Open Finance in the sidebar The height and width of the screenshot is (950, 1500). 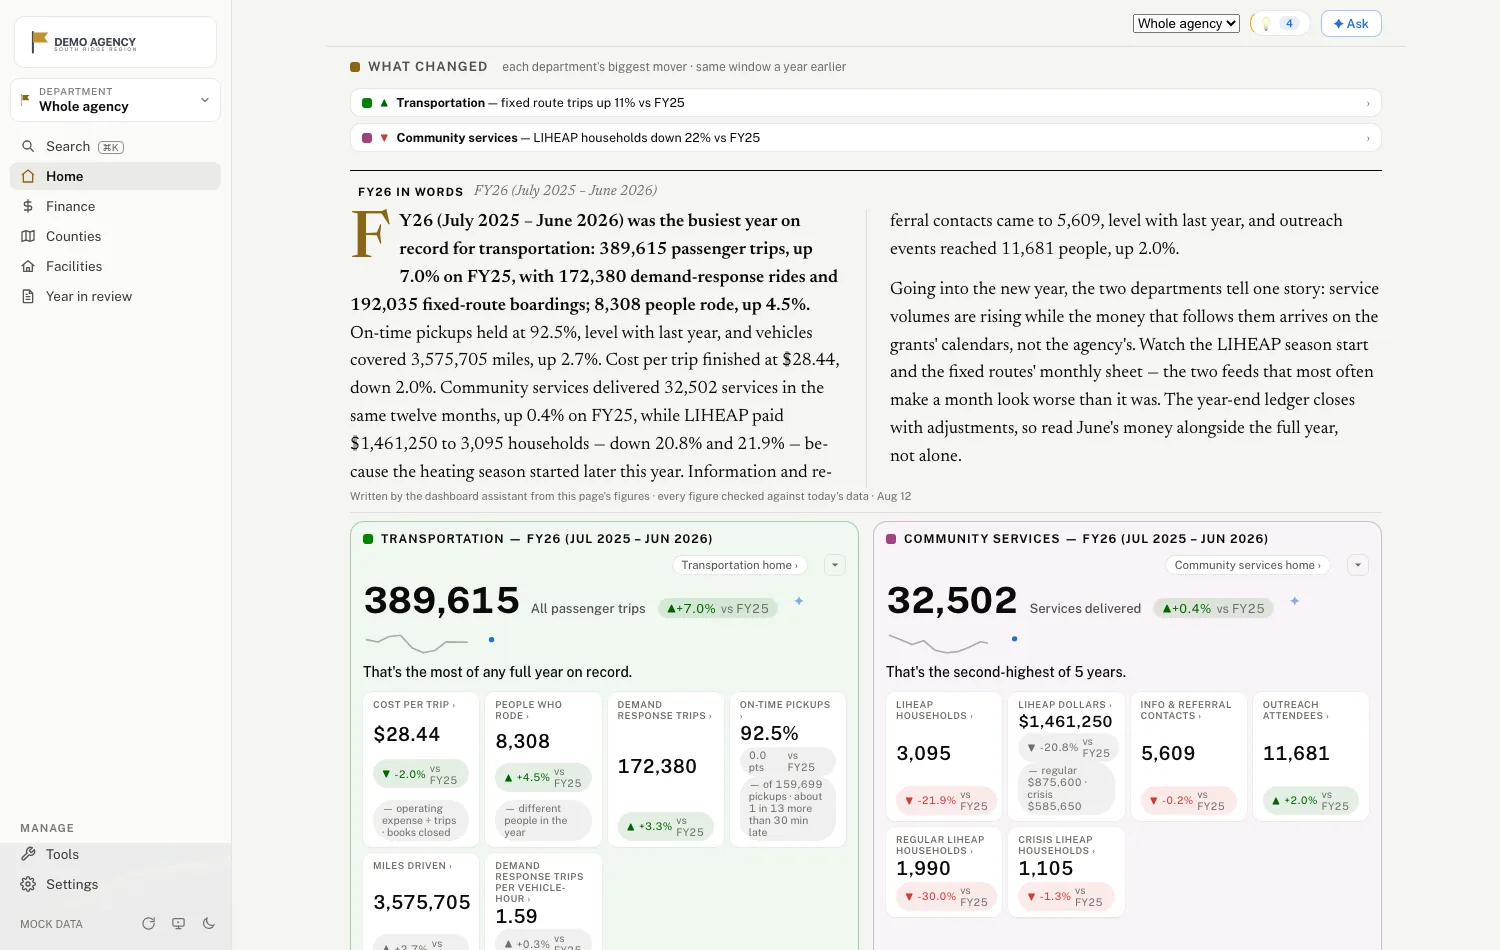(115, 206)
